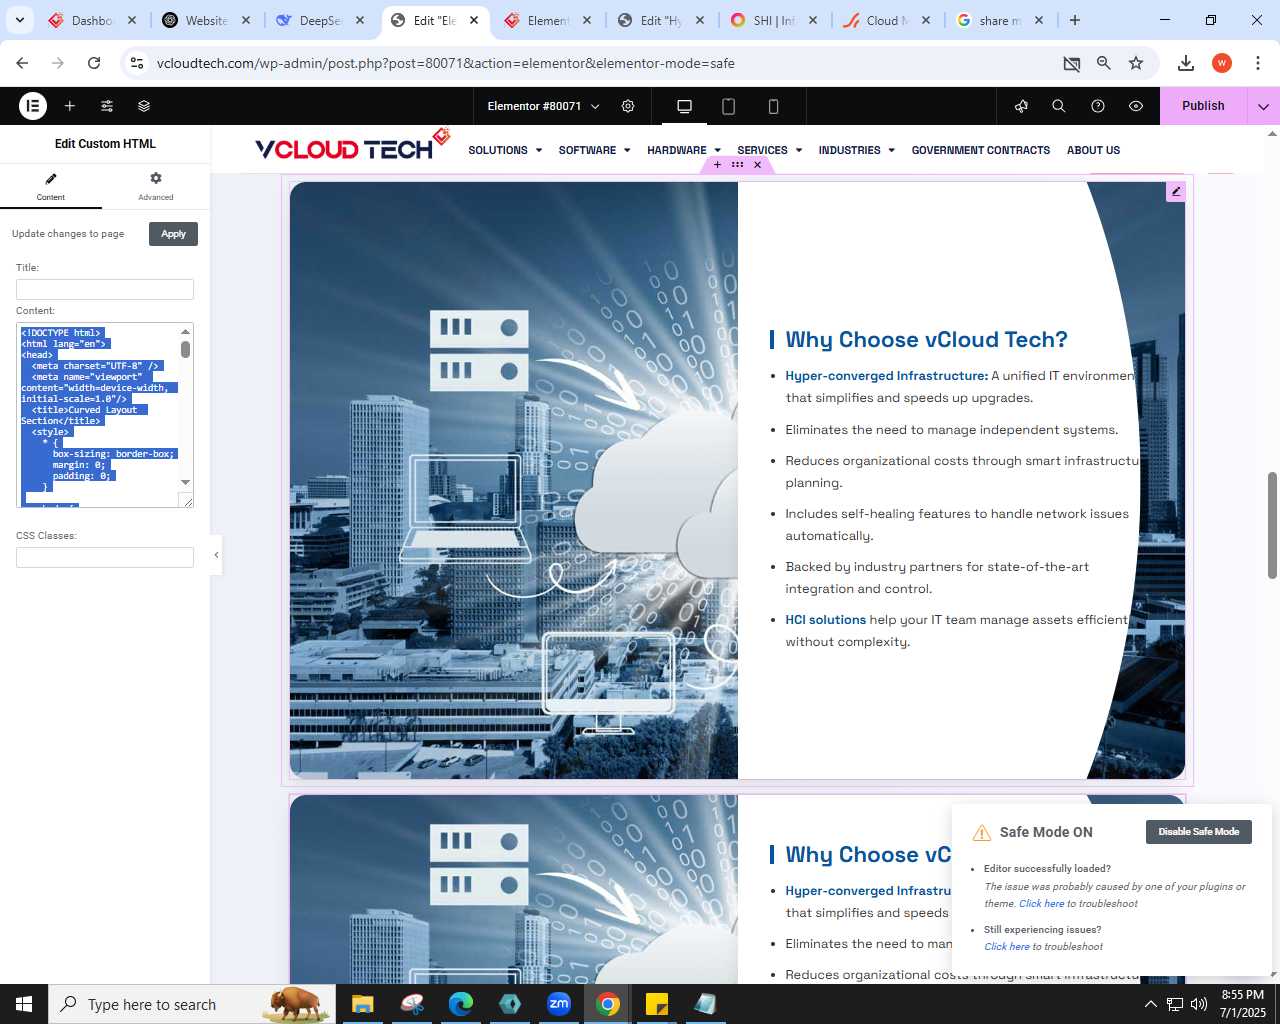Open the Elementor #80071 document dropdown
Image resolution: width=1280 pixels, height=1024 pixels.
pyautogui.click(x=543, y=106)
